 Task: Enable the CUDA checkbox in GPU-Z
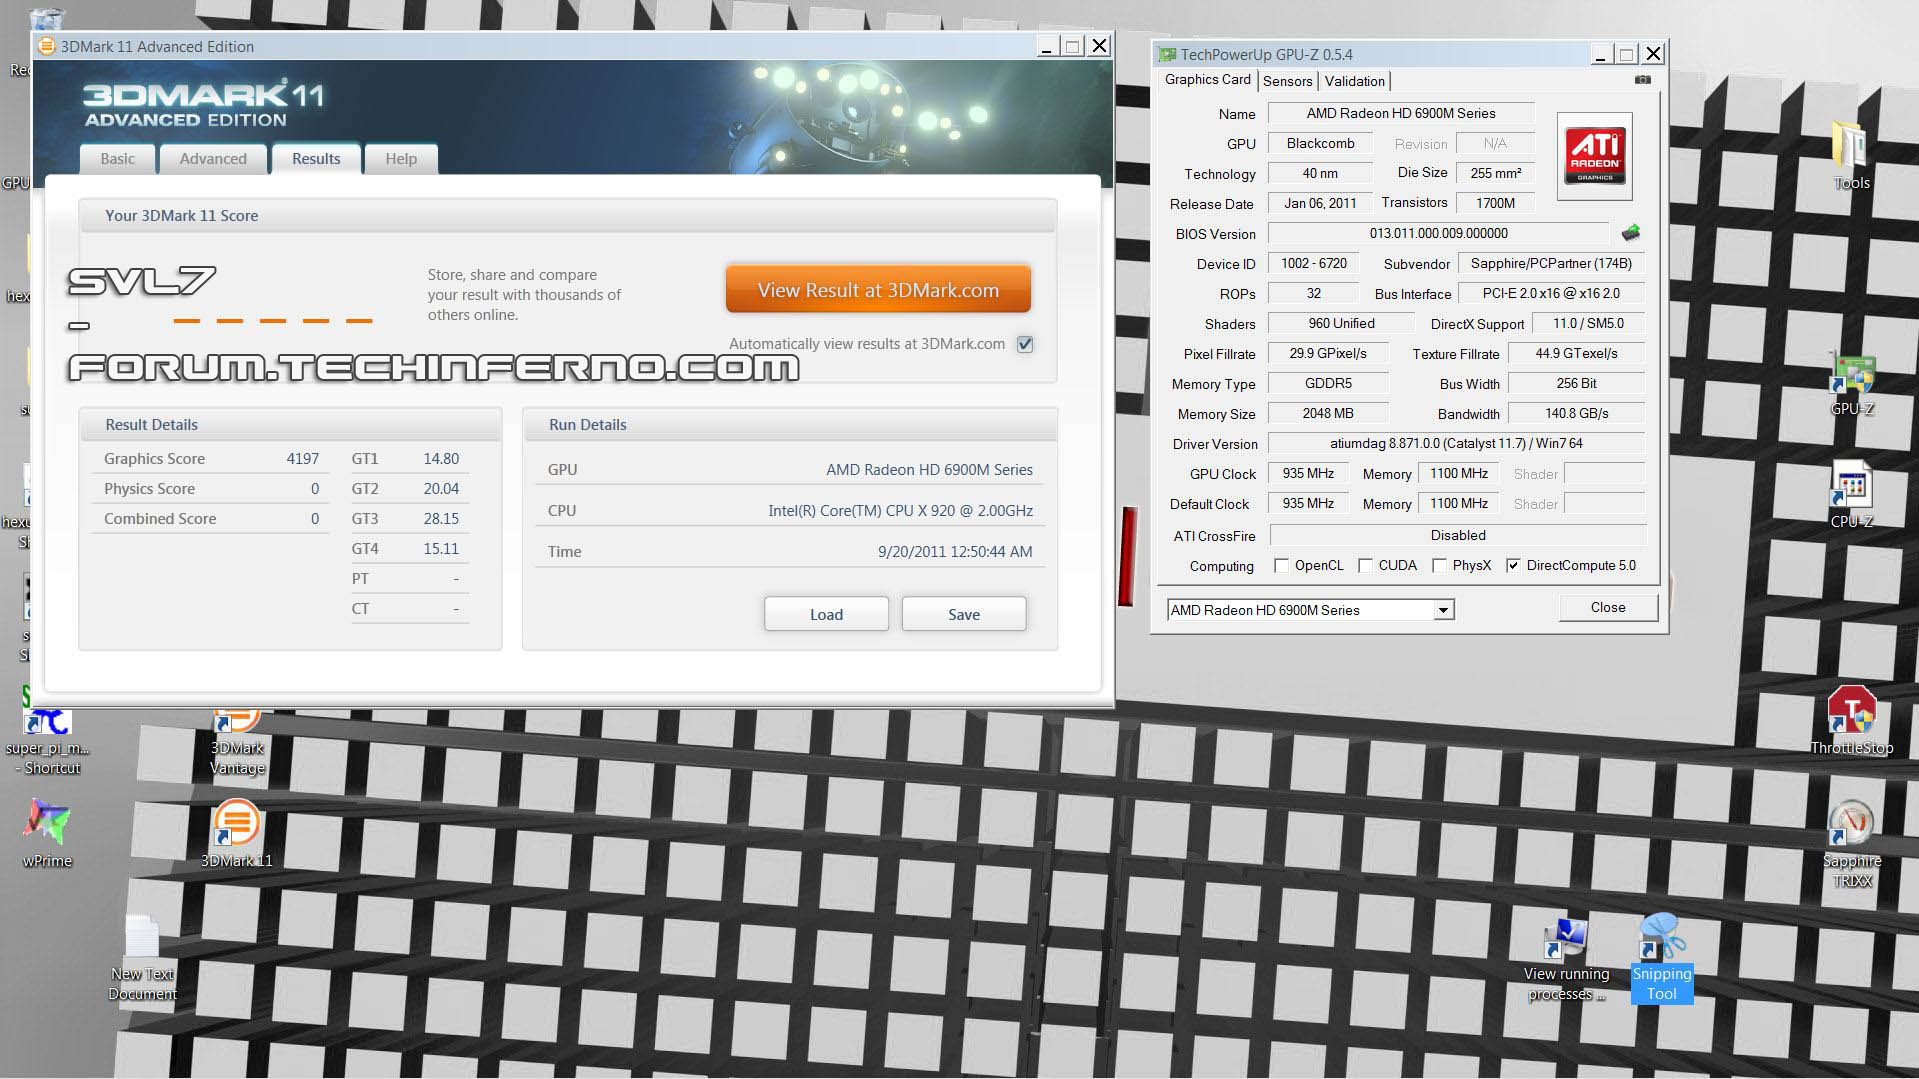(1365, 566)
